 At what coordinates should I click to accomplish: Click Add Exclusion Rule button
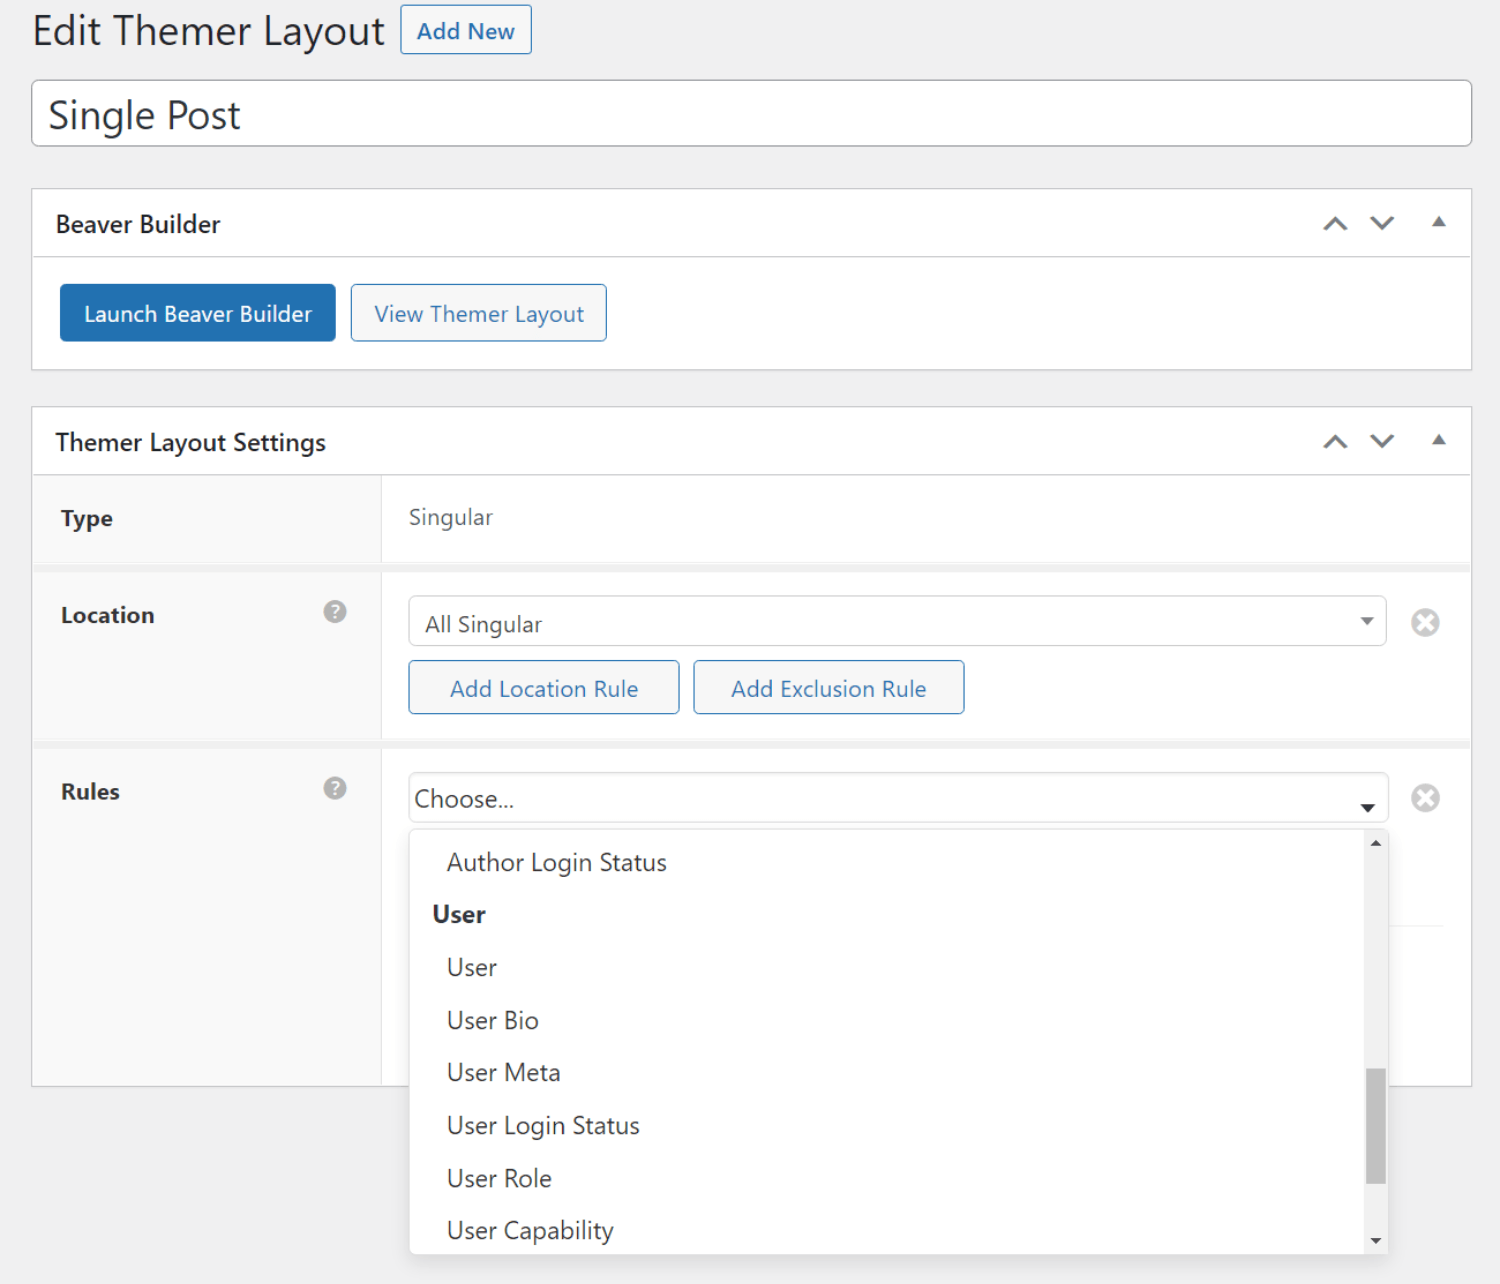coord(829,687)
